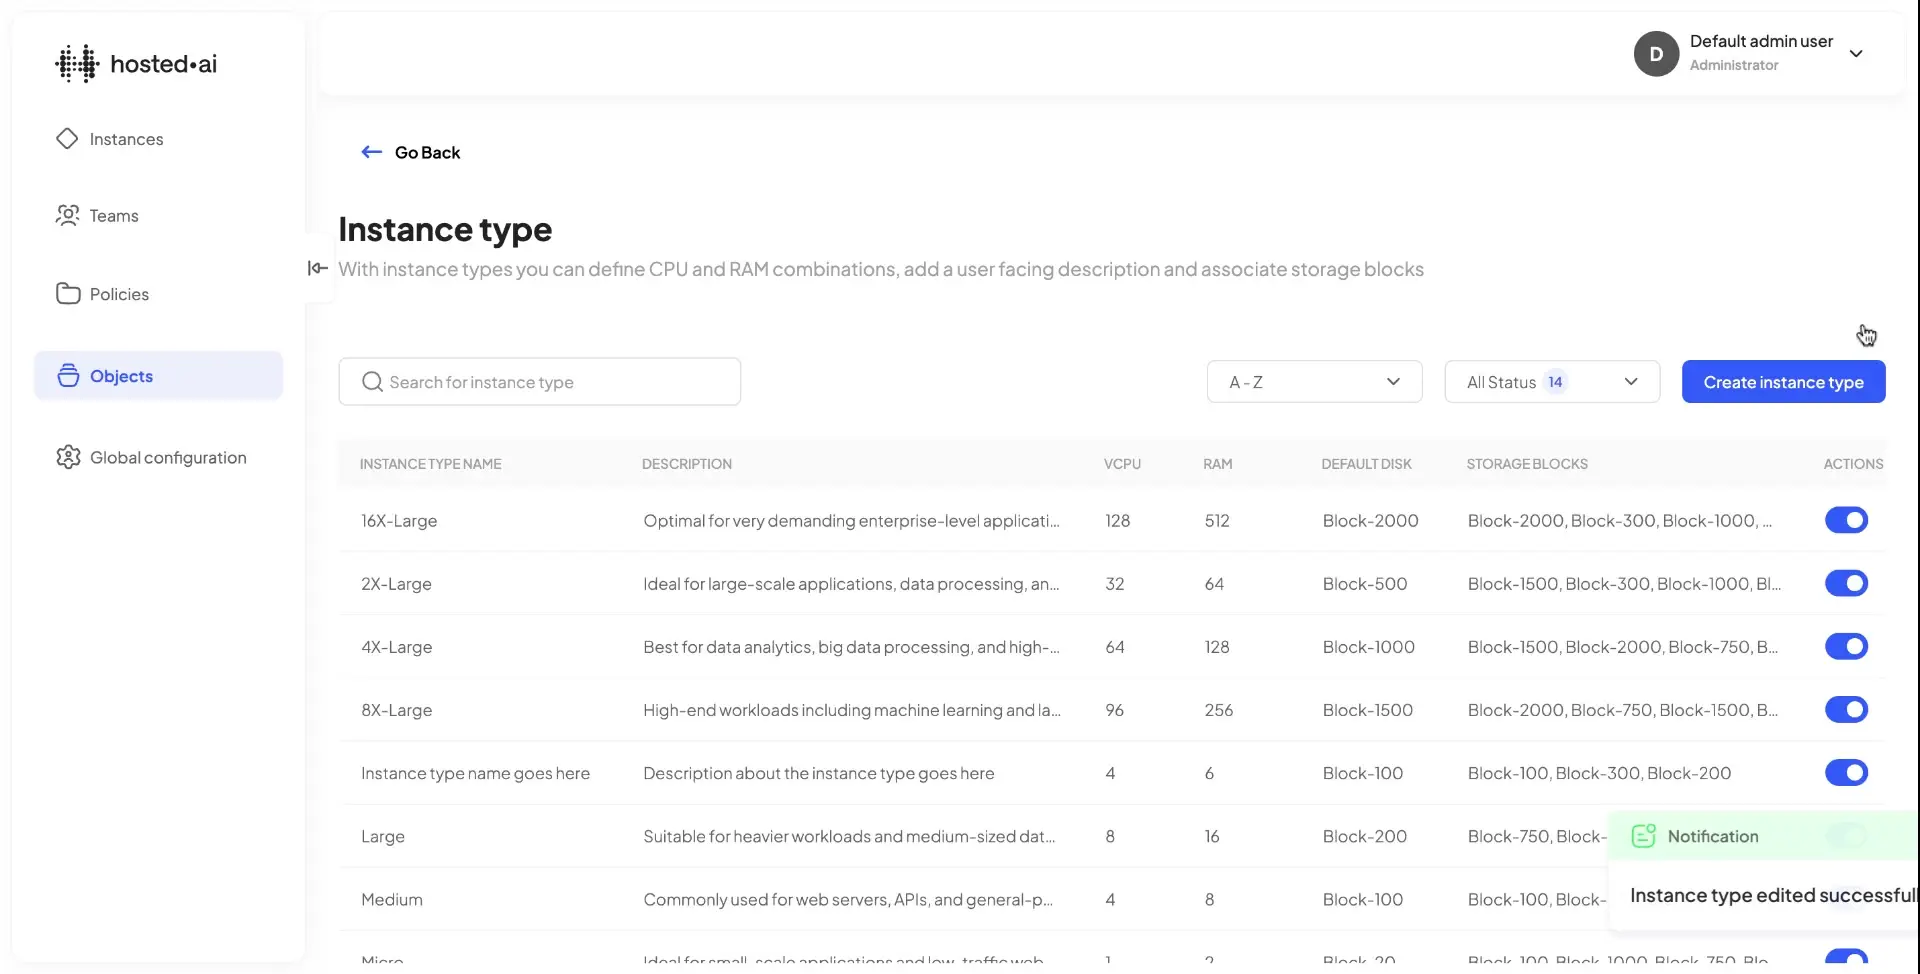Click the Teams sidebar icon
The width and height of the screenshot is (1920, 974).
pyautogui.click(x=66, y=215)
